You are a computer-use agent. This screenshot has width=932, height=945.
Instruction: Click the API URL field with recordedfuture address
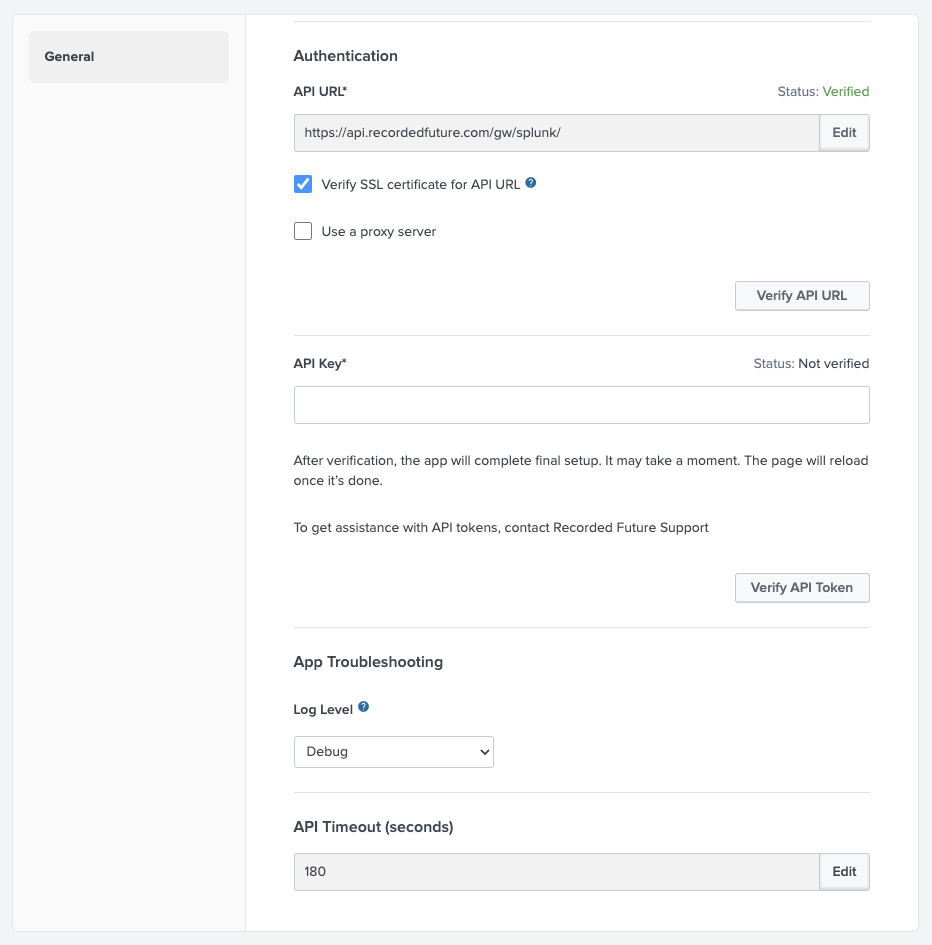[x=556, y=133]
